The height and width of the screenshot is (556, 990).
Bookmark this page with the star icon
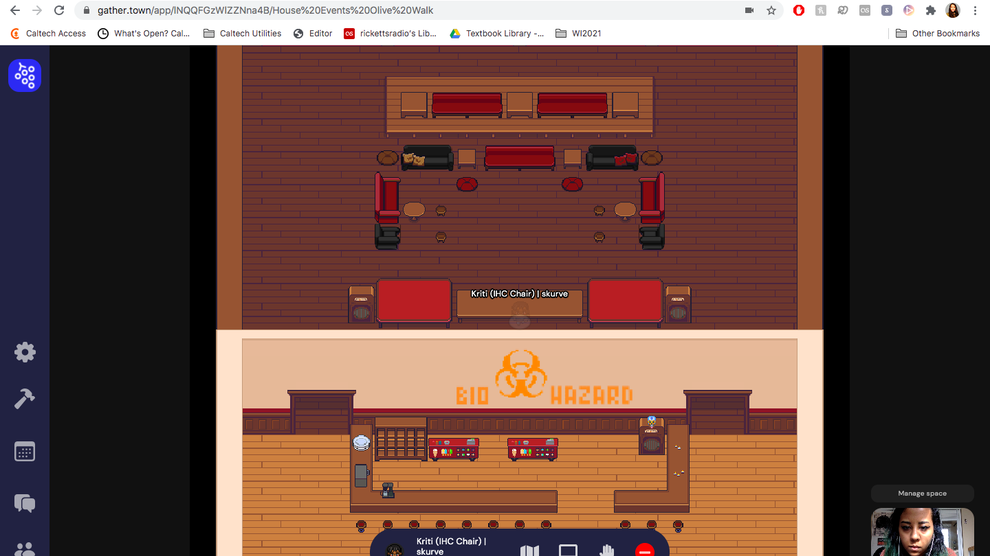(x=771, y=10)
